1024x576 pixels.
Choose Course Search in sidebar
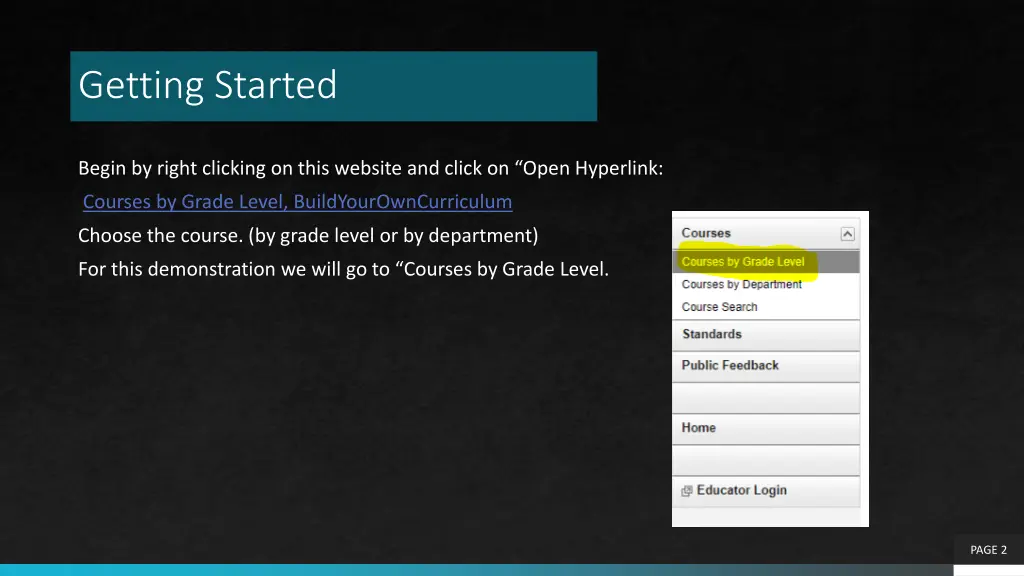coord(719,307)
